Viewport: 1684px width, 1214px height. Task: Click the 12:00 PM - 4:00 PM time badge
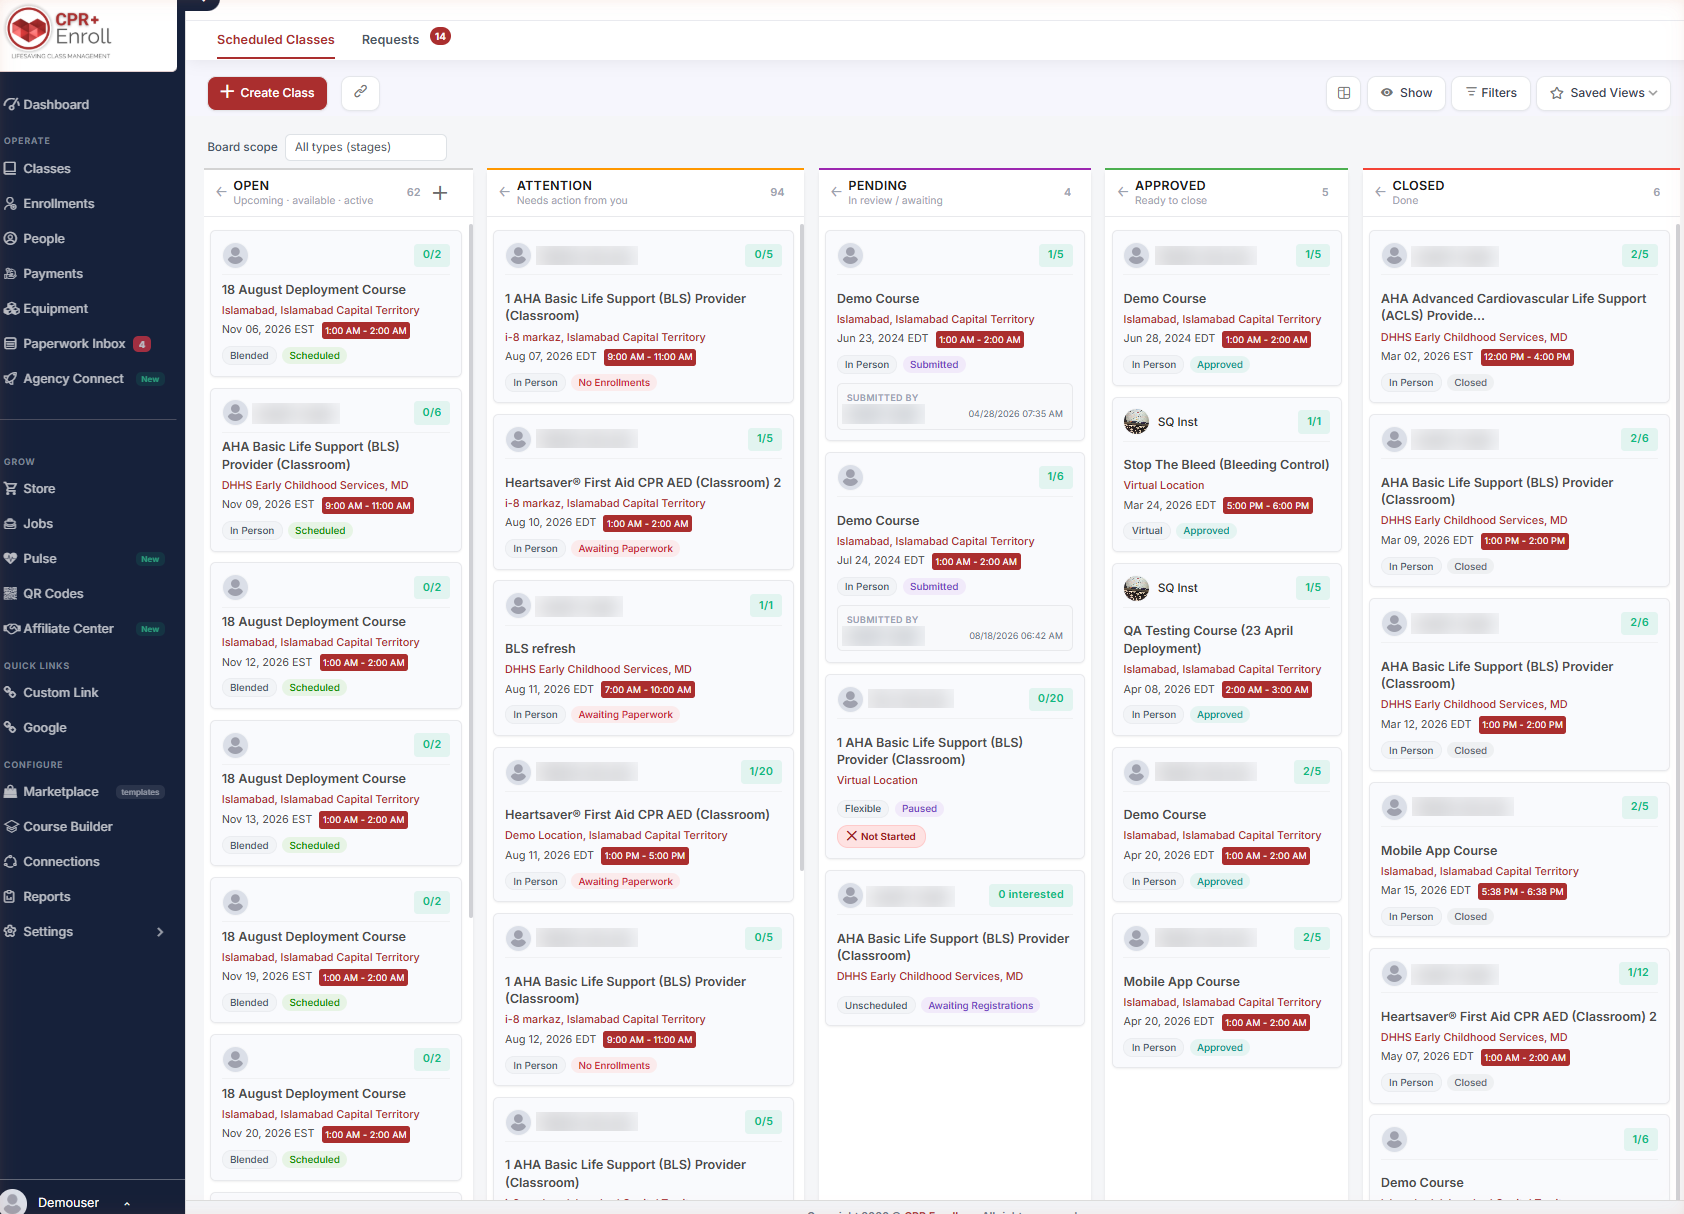[x=1528, y=357]
